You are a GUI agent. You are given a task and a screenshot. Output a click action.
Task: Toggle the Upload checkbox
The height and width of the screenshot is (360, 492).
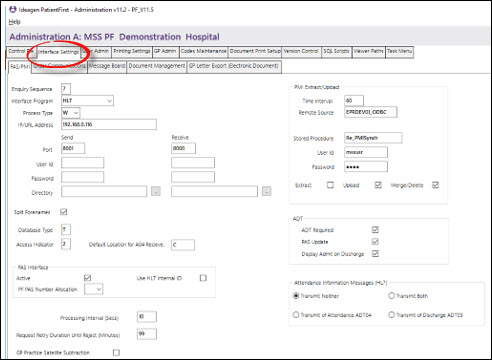378,185
